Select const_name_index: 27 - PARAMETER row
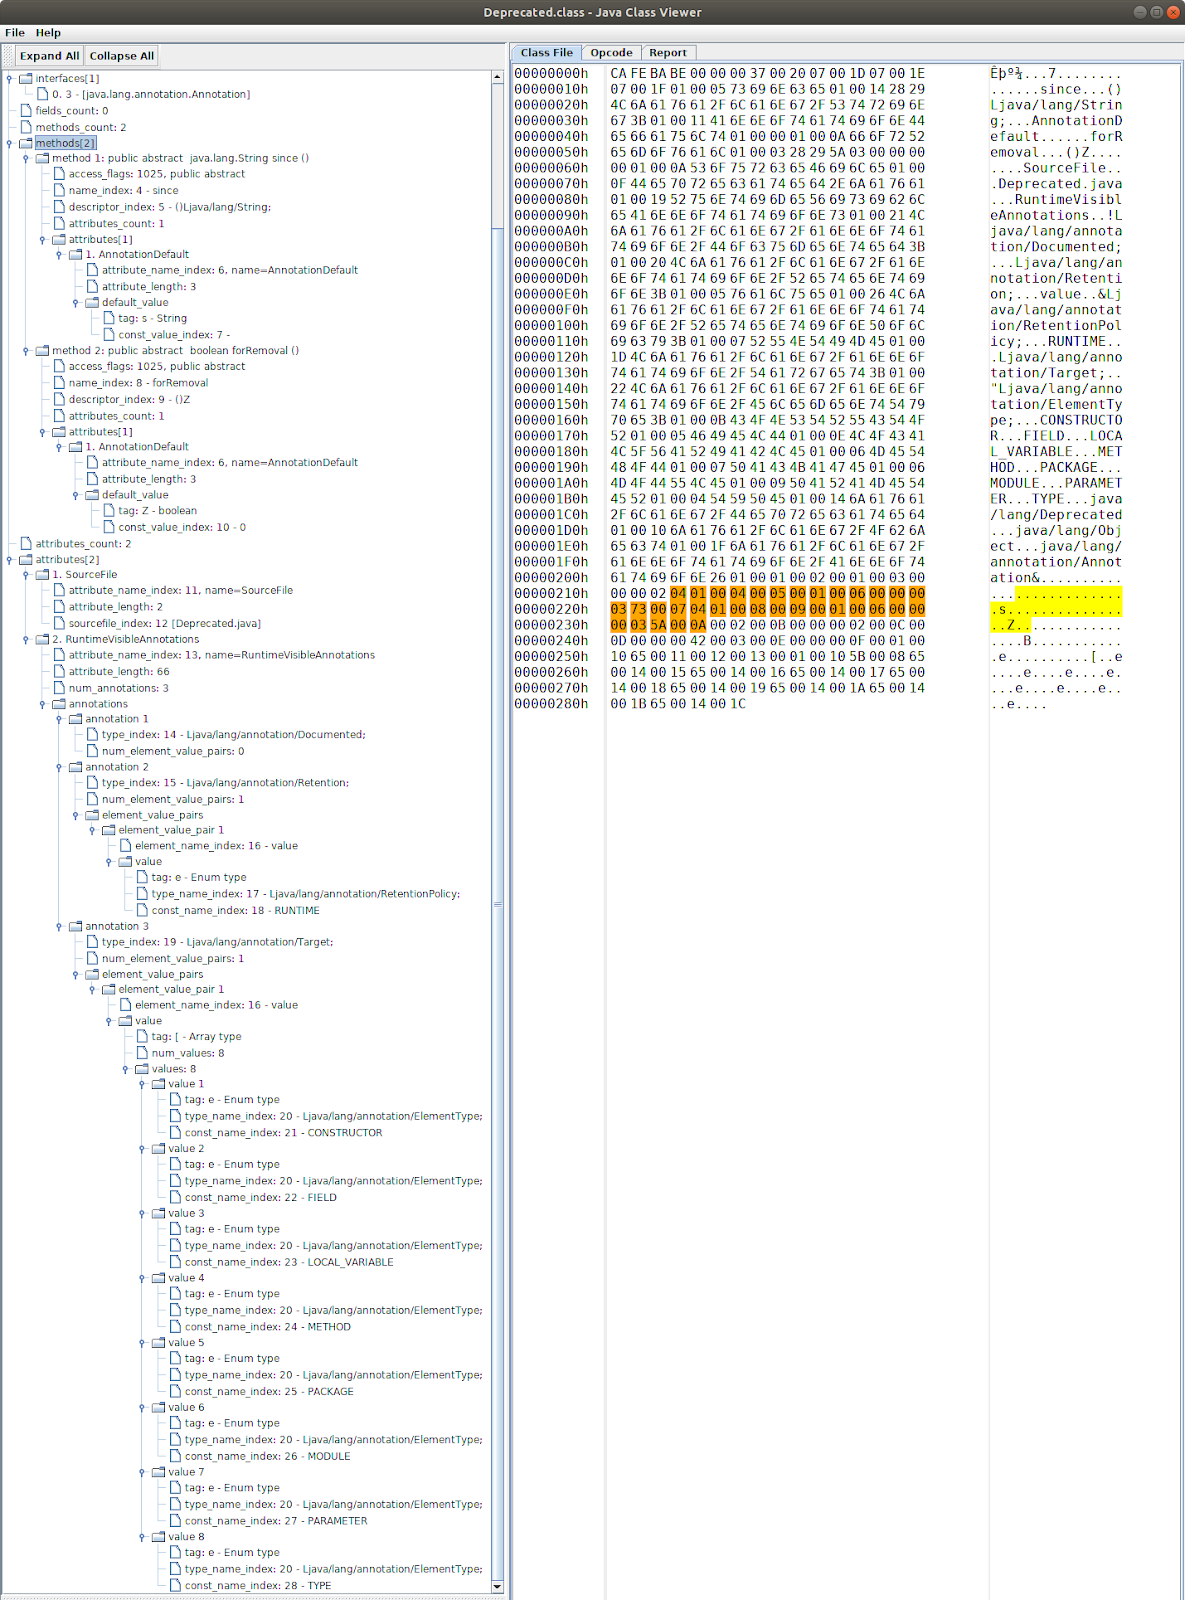The width and height of the screenshot is (1185, 1600). (276, 1521)
